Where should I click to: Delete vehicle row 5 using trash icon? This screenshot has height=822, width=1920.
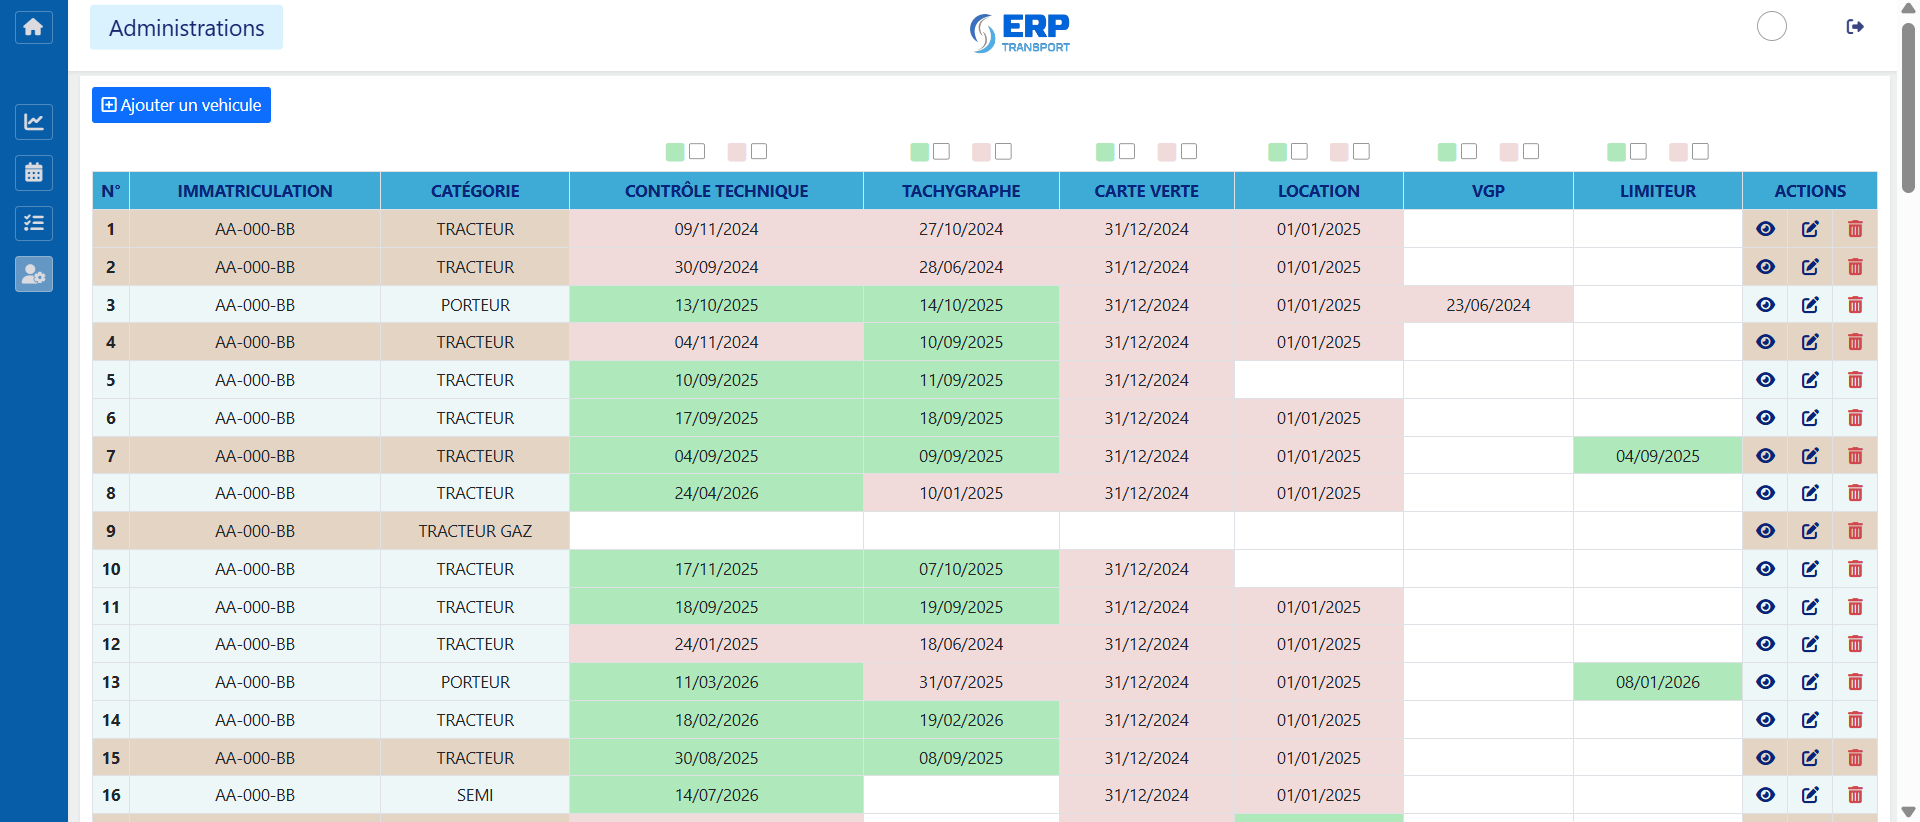pos(1855,380)
